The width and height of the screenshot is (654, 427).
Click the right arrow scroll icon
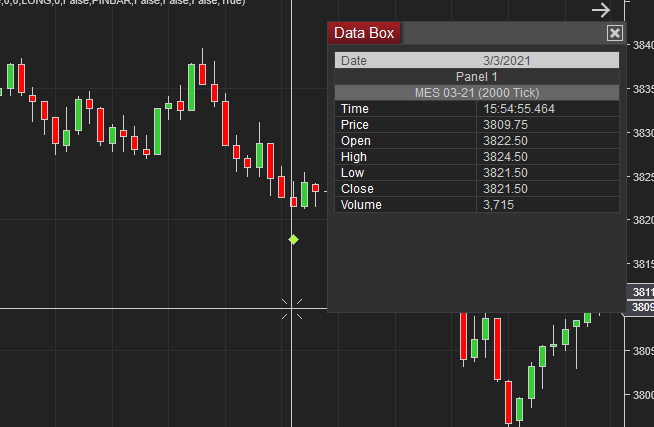(601, 10)
